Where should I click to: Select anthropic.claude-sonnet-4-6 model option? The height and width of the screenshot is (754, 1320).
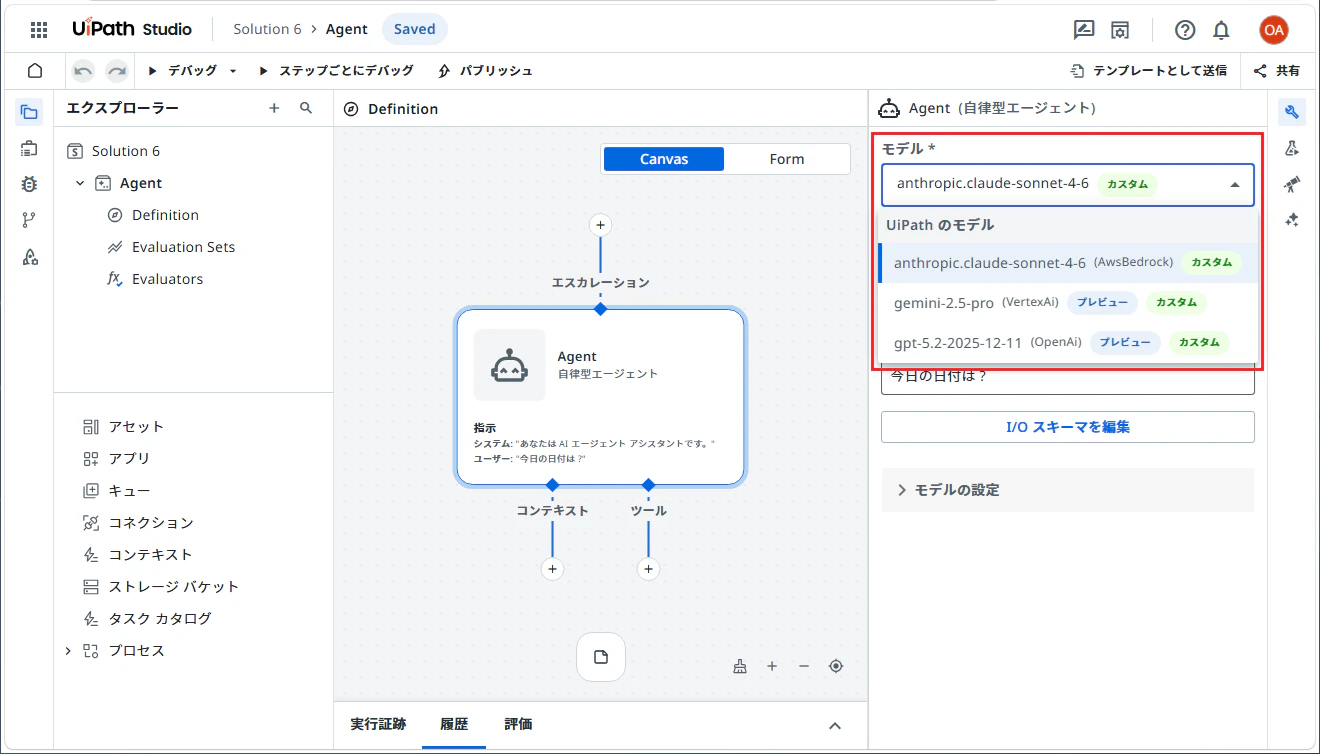coord(1068,263)
